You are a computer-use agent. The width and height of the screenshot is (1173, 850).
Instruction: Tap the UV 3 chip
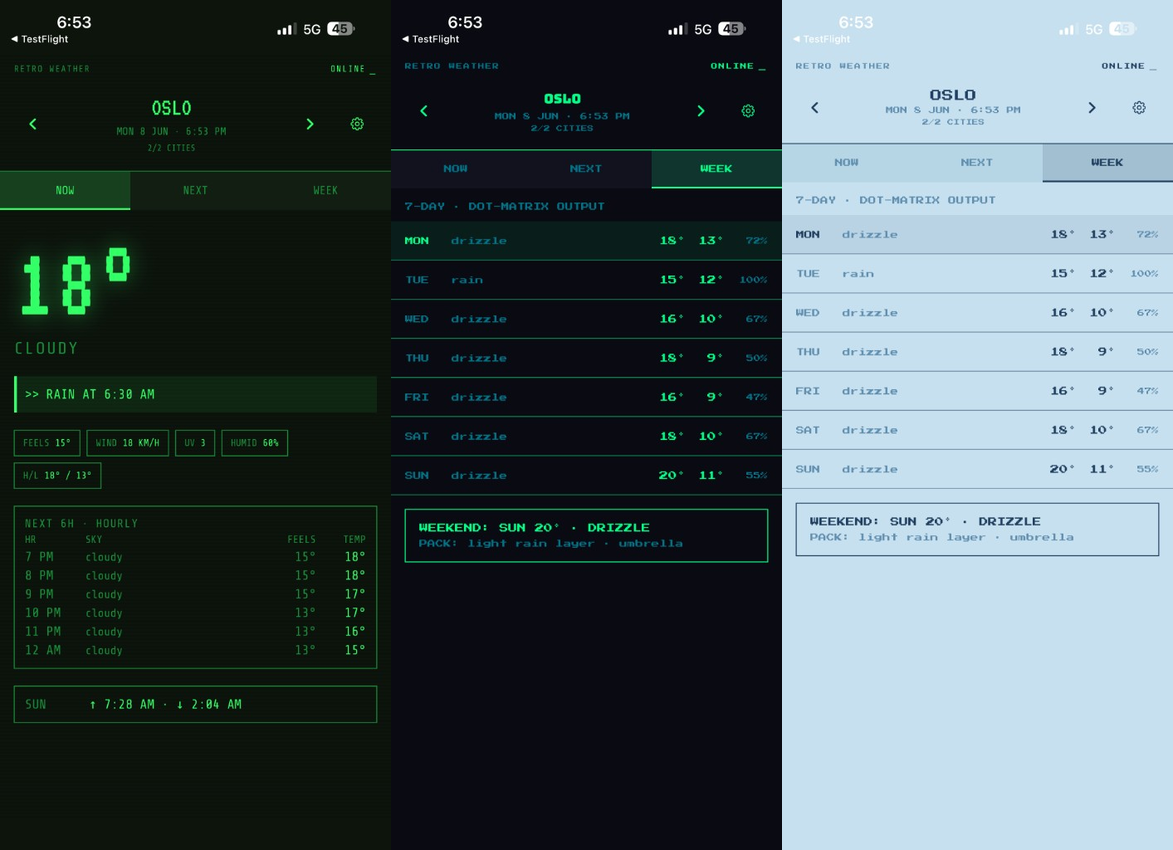[x=195, y=443]
